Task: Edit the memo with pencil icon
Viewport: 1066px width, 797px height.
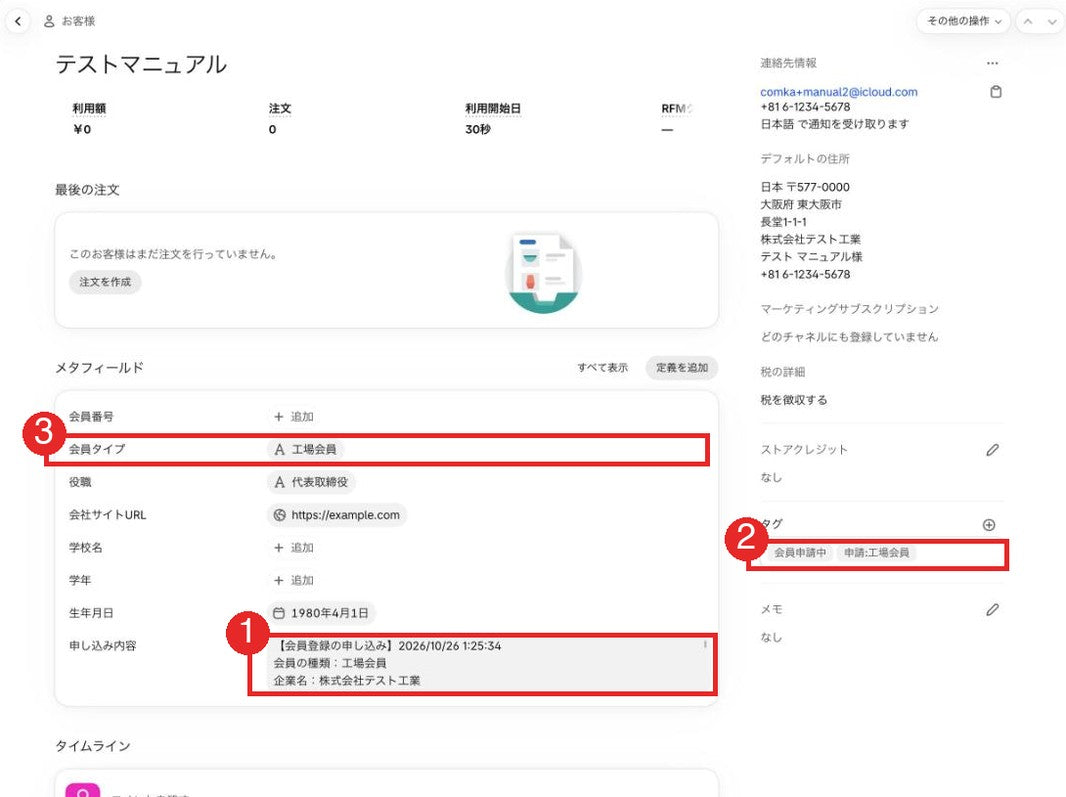Action: (993, 609)
